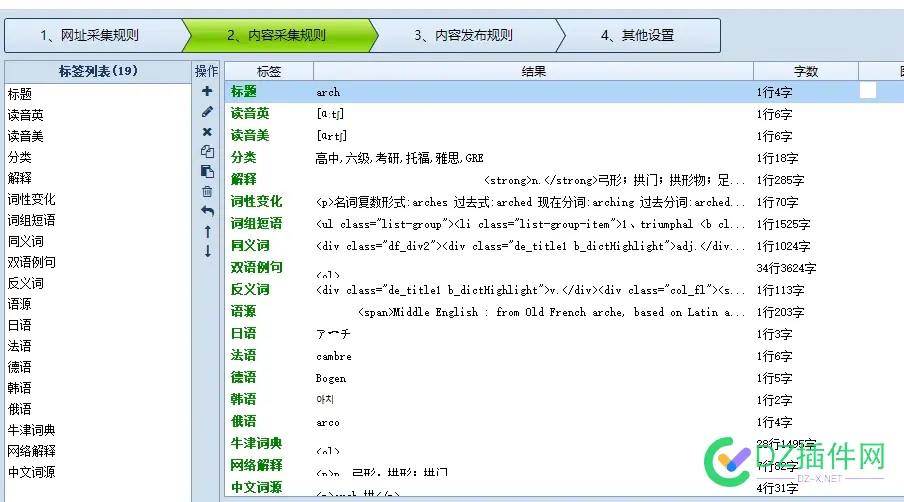Click the plus icon to add a tag

click(207, 91)
